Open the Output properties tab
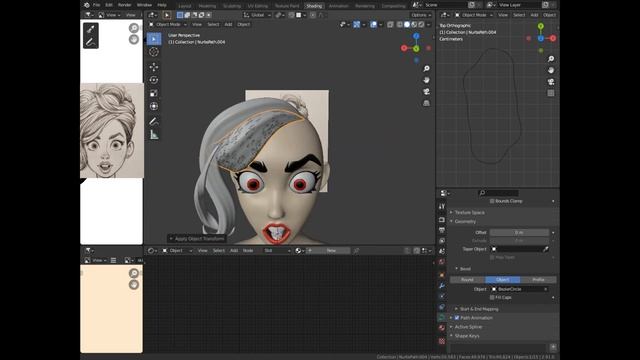The width and height of the screenshot is (640, 360). pos(442,230)
